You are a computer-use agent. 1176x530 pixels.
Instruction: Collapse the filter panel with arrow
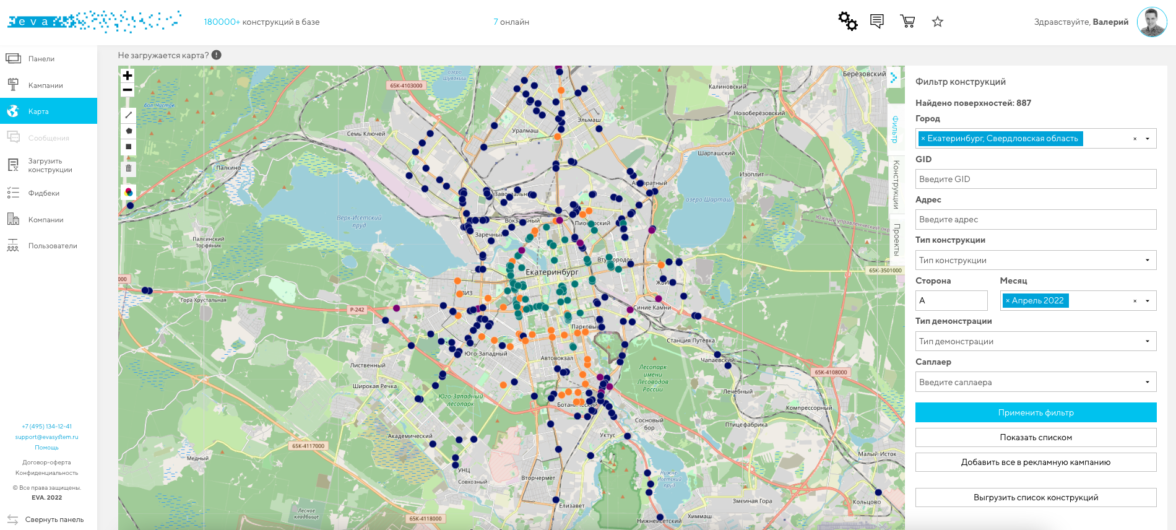click(x=894, y=78)
